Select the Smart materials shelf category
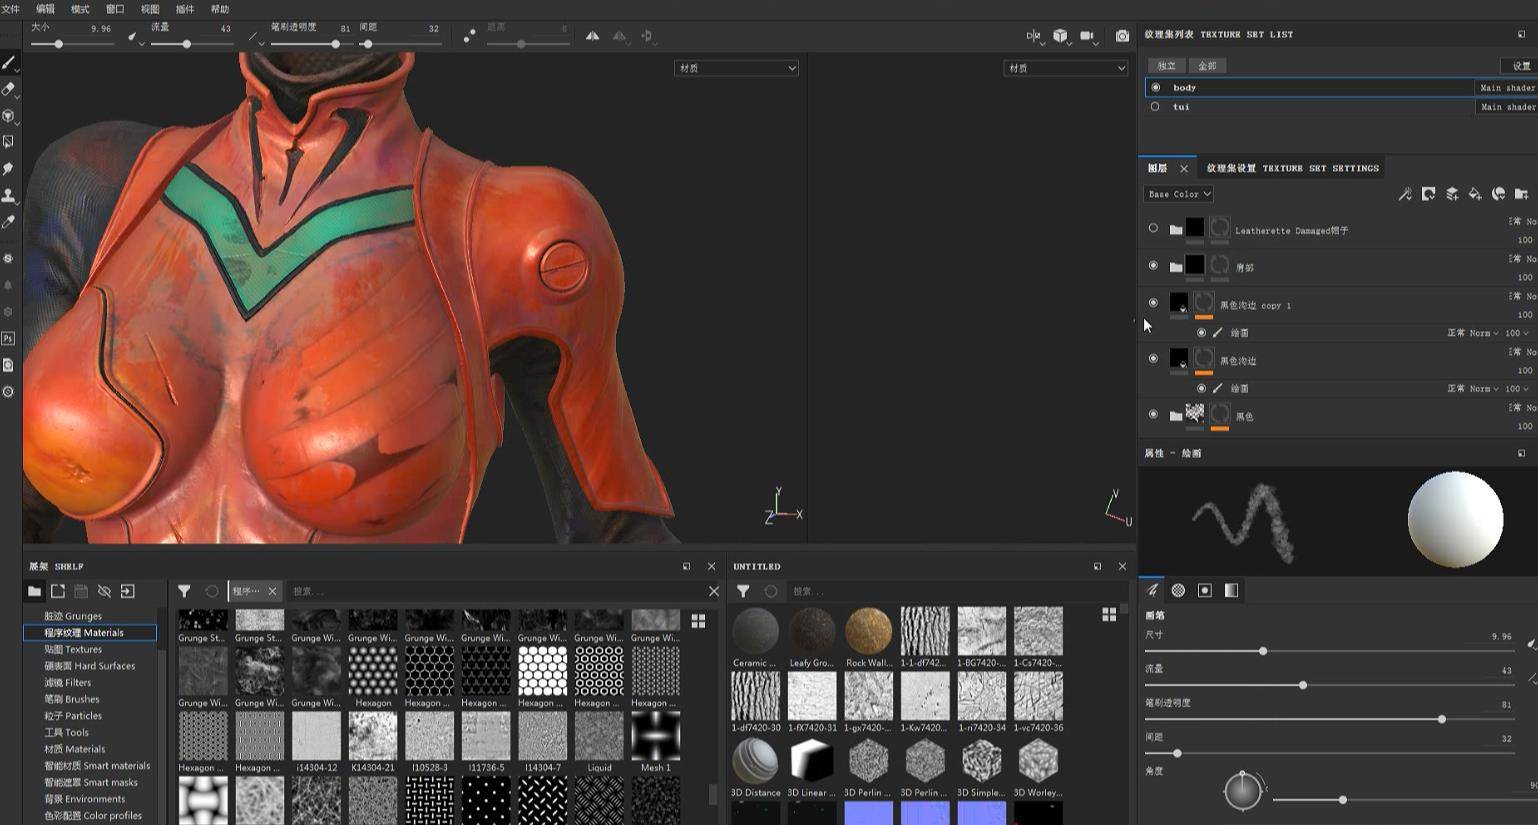1538x825 pixels. pos(97,766)
